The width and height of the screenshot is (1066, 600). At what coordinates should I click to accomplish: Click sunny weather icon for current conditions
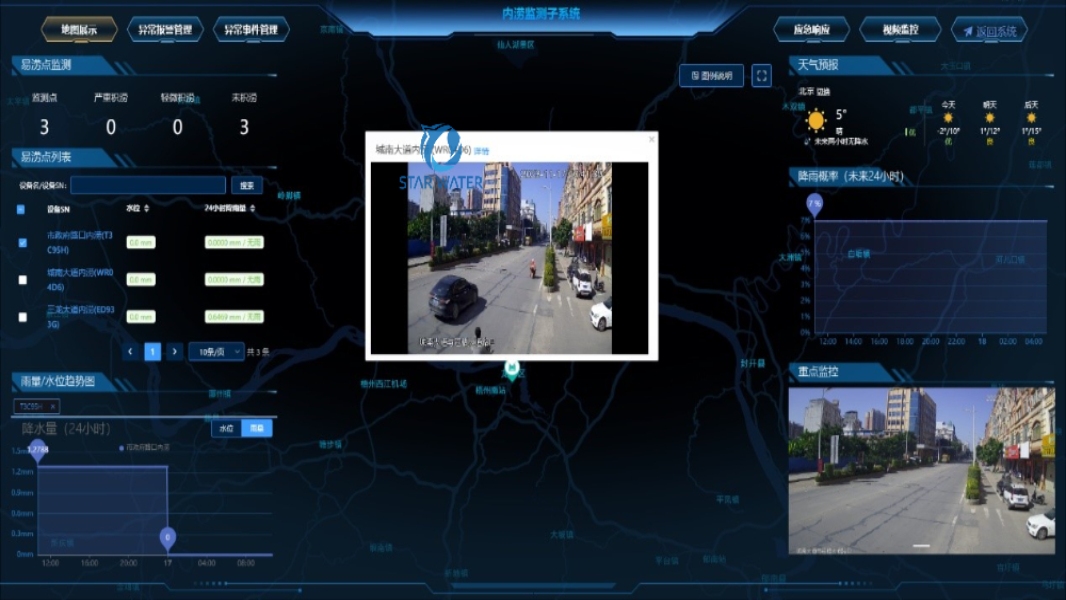tap(817, 121)
